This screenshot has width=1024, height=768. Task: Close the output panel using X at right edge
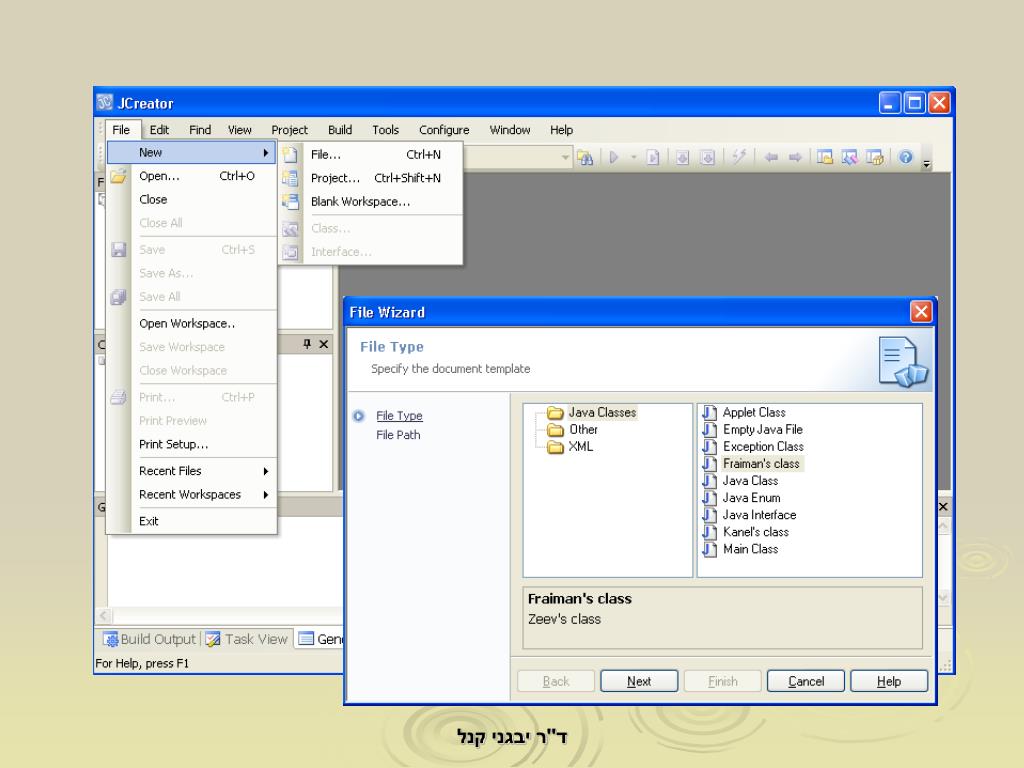(x=943, y=507)
